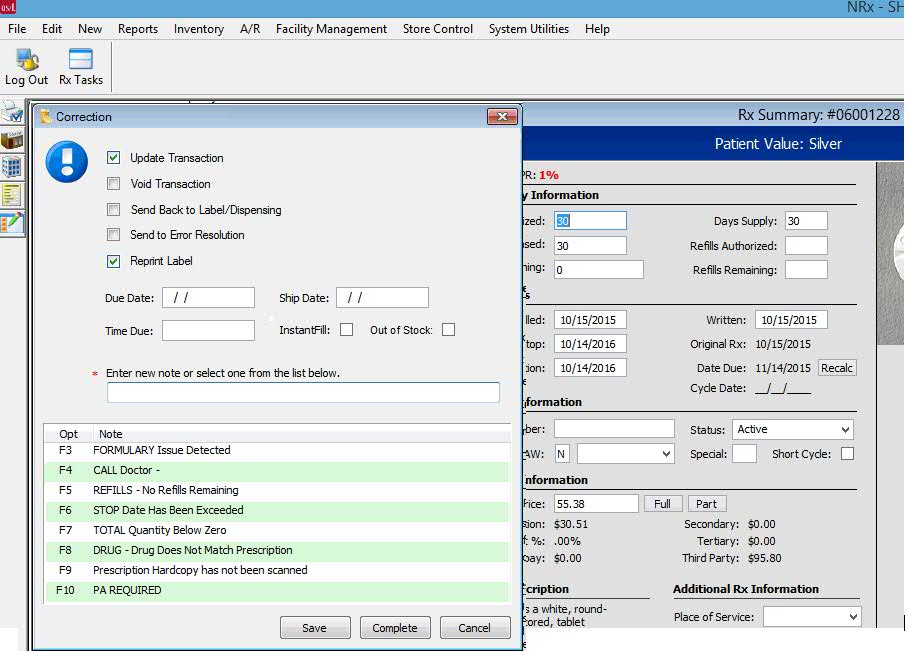Open the New menu

coord(90,29)
